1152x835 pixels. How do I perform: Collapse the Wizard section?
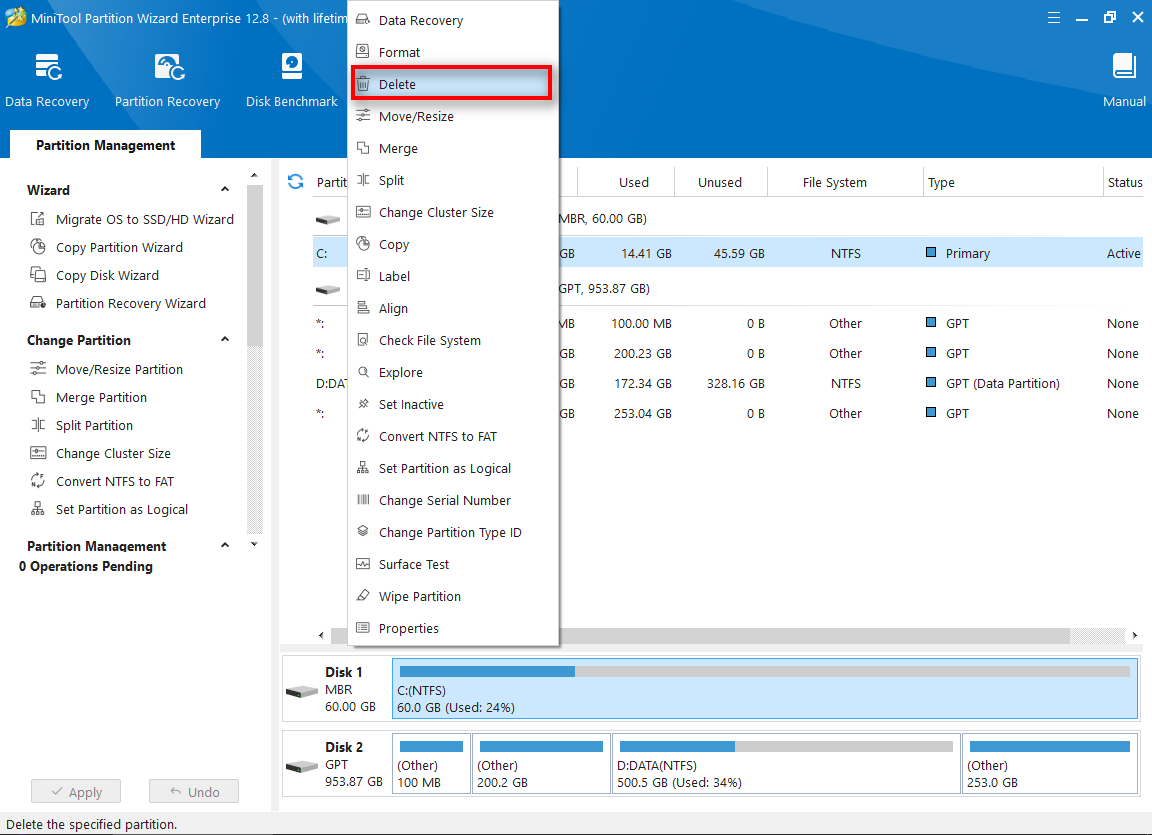pyautogui.click(x=225, y=190)
